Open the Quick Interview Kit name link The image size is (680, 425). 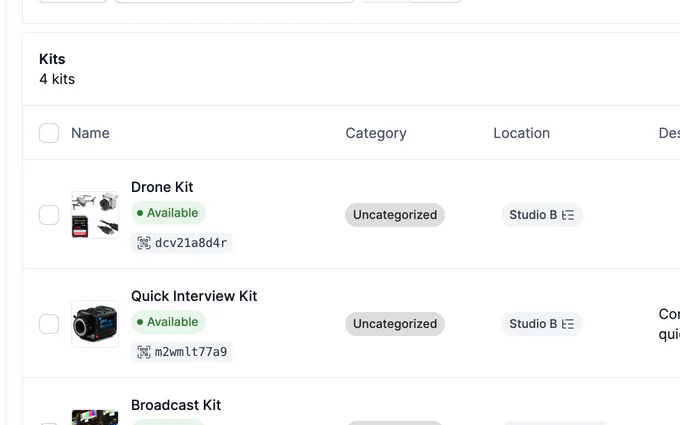pyautogui.click(x=194, y=296)
